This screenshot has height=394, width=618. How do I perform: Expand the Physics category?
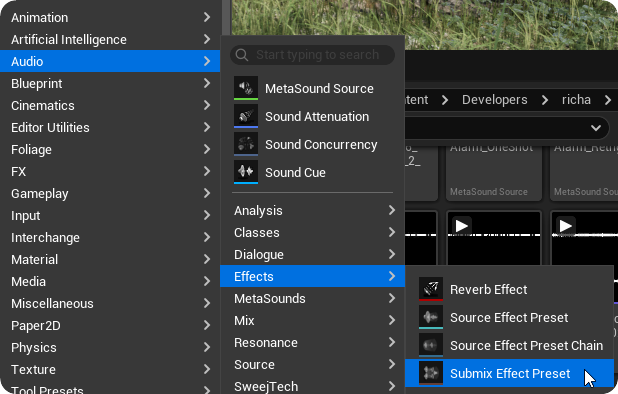[110, 348]
